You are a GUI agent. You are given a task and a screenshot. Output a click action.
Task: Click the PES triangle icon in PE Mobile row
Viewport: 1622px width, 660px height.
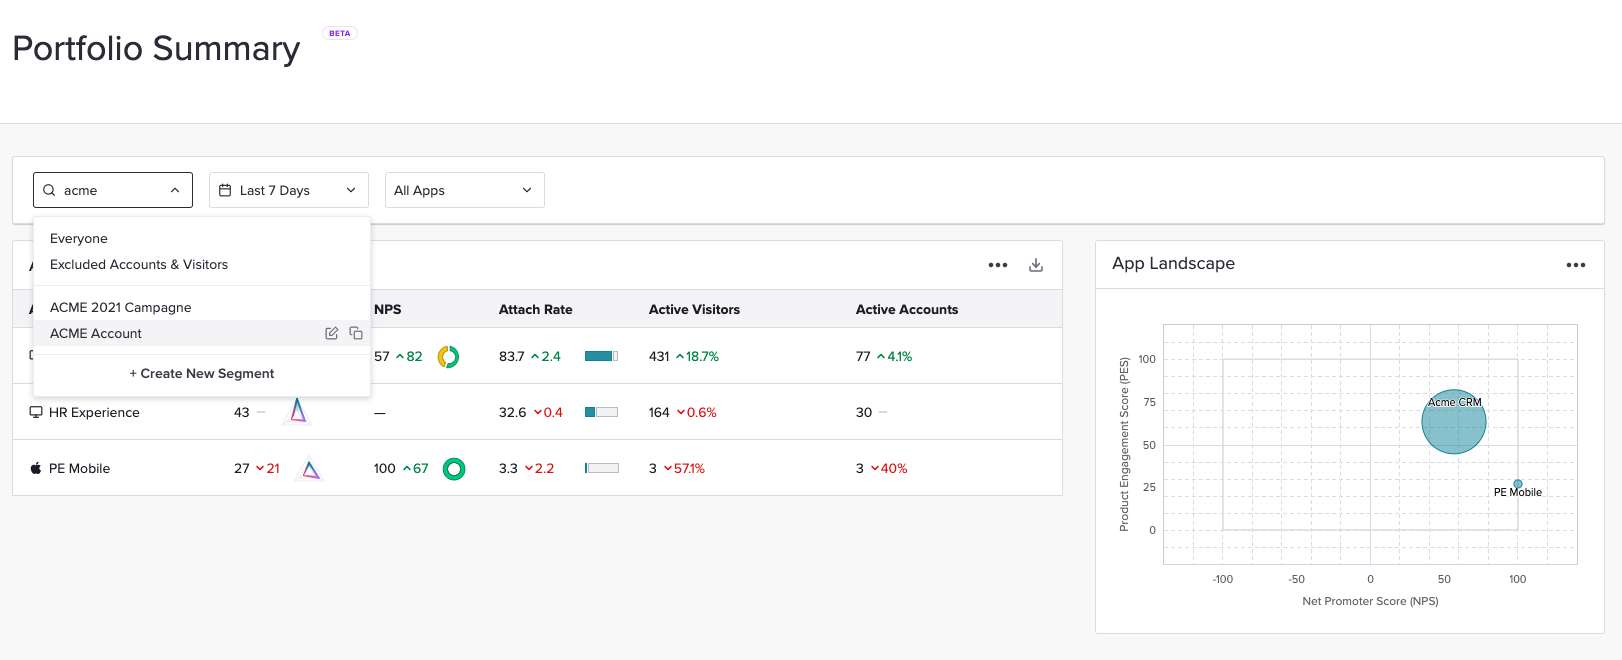pos(311,468)
